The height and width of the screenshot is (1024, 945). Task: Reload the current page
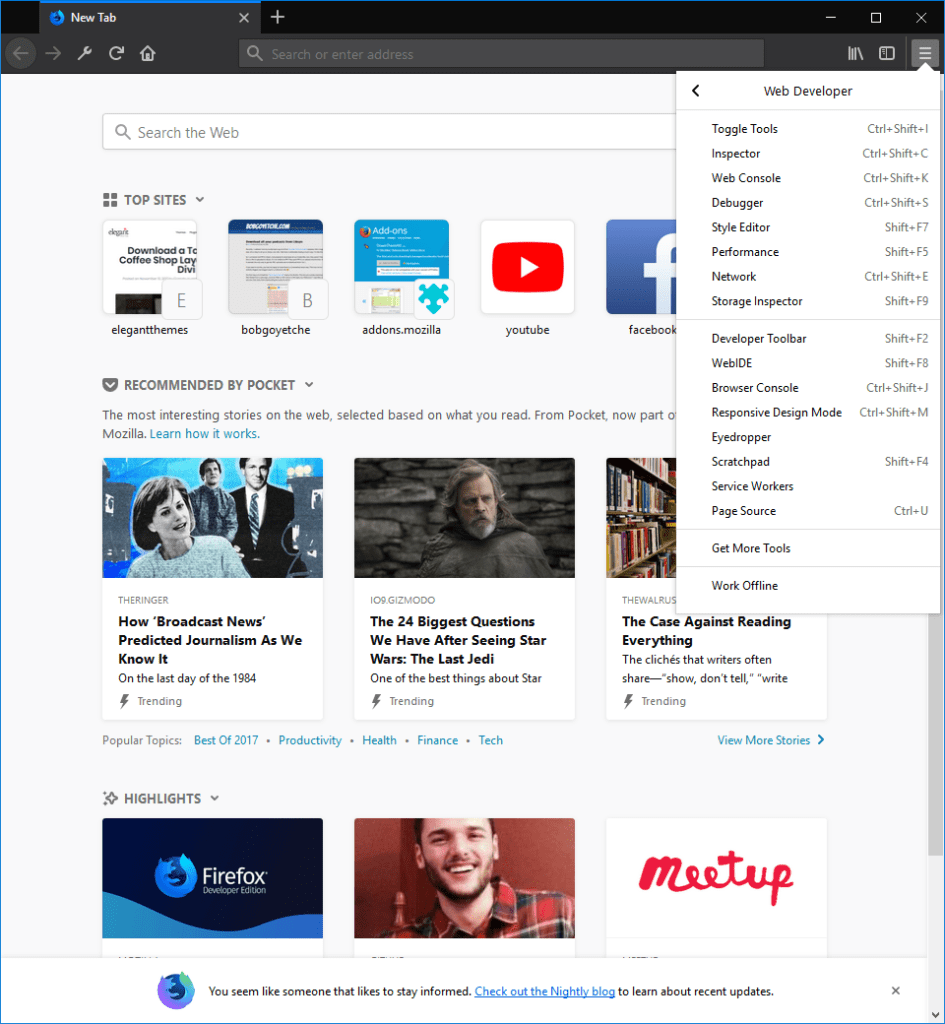point(116,53)
